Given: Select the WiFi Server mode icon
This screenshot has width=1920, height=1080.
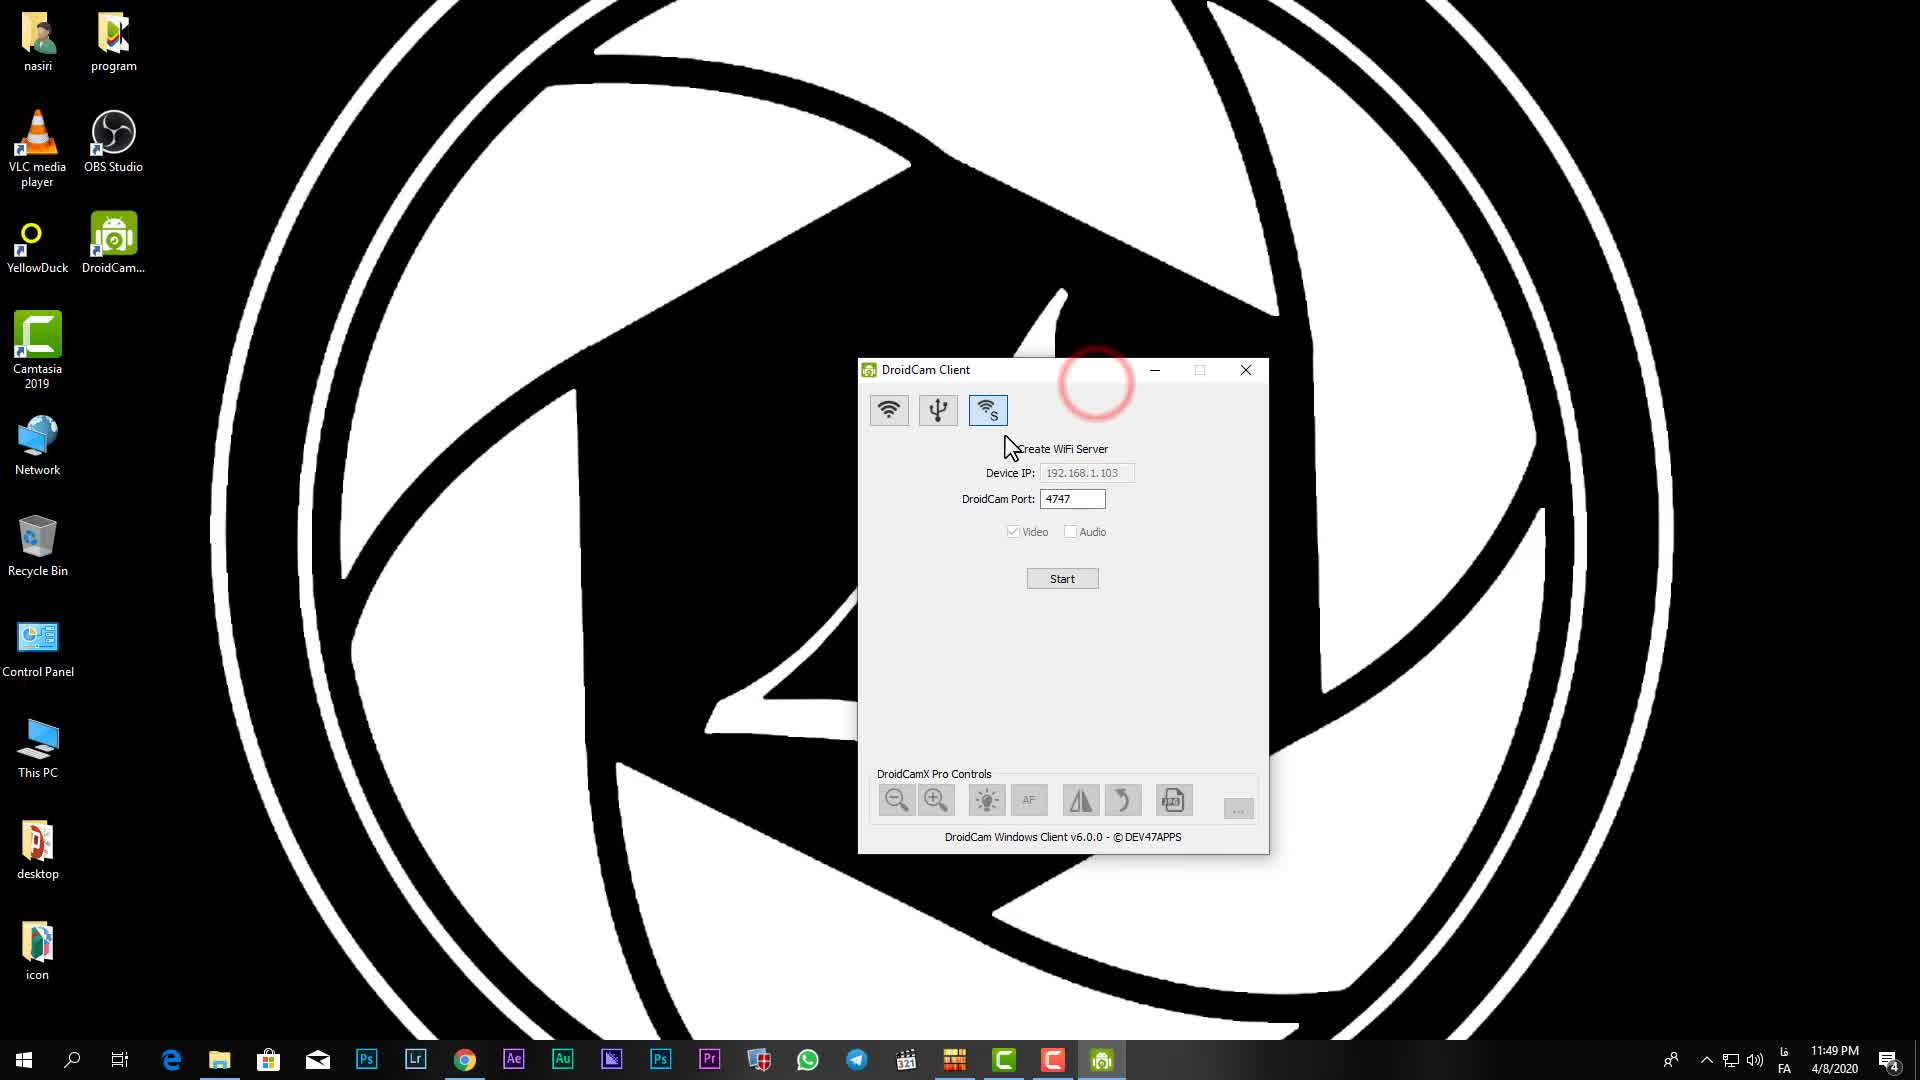Looking at the screenshot, I should pyautogui.click(x=988, y=410).
